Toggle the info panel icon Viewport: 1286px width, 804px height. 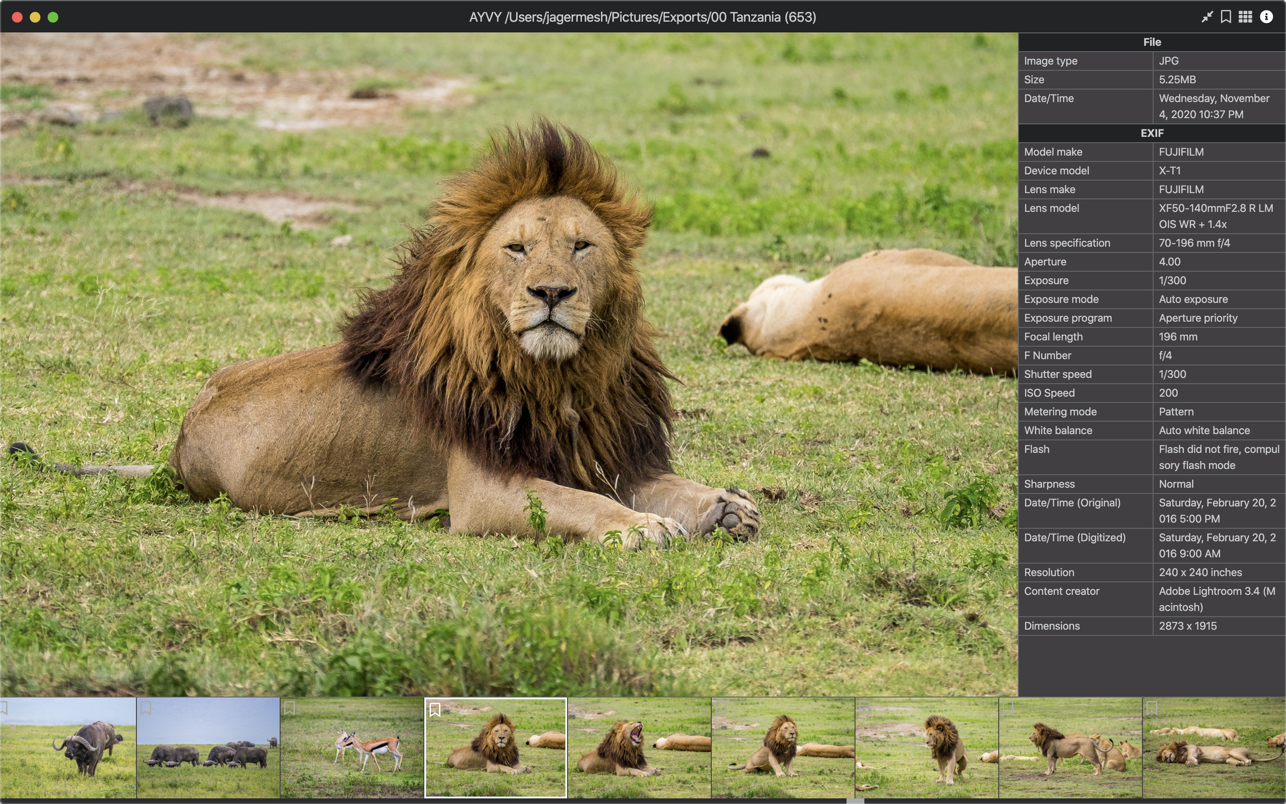[x=1266, y=17]
